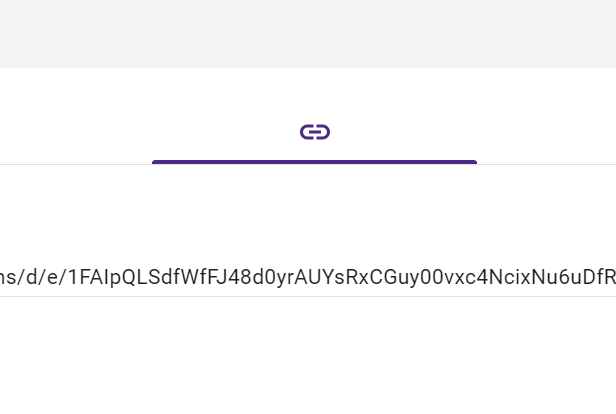Click the purple underline of the link tab

pyautogui.click(x=314, y=161)
